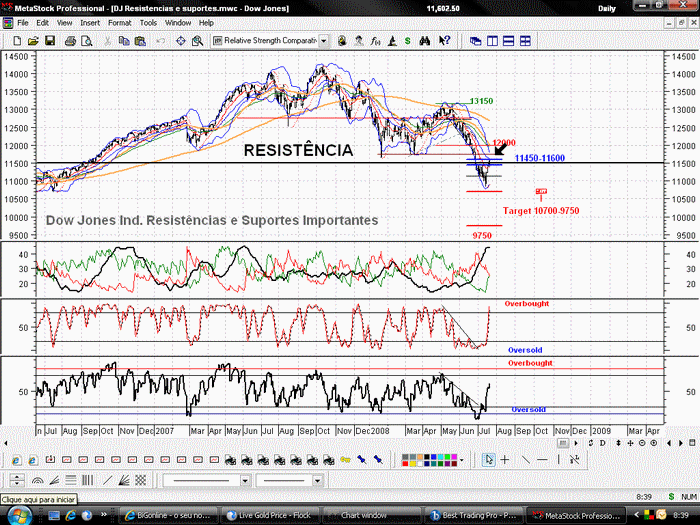The height and width of the screenshot is (525, 700).
Task: Open the line style dropdown
Action: click(245, 481)
